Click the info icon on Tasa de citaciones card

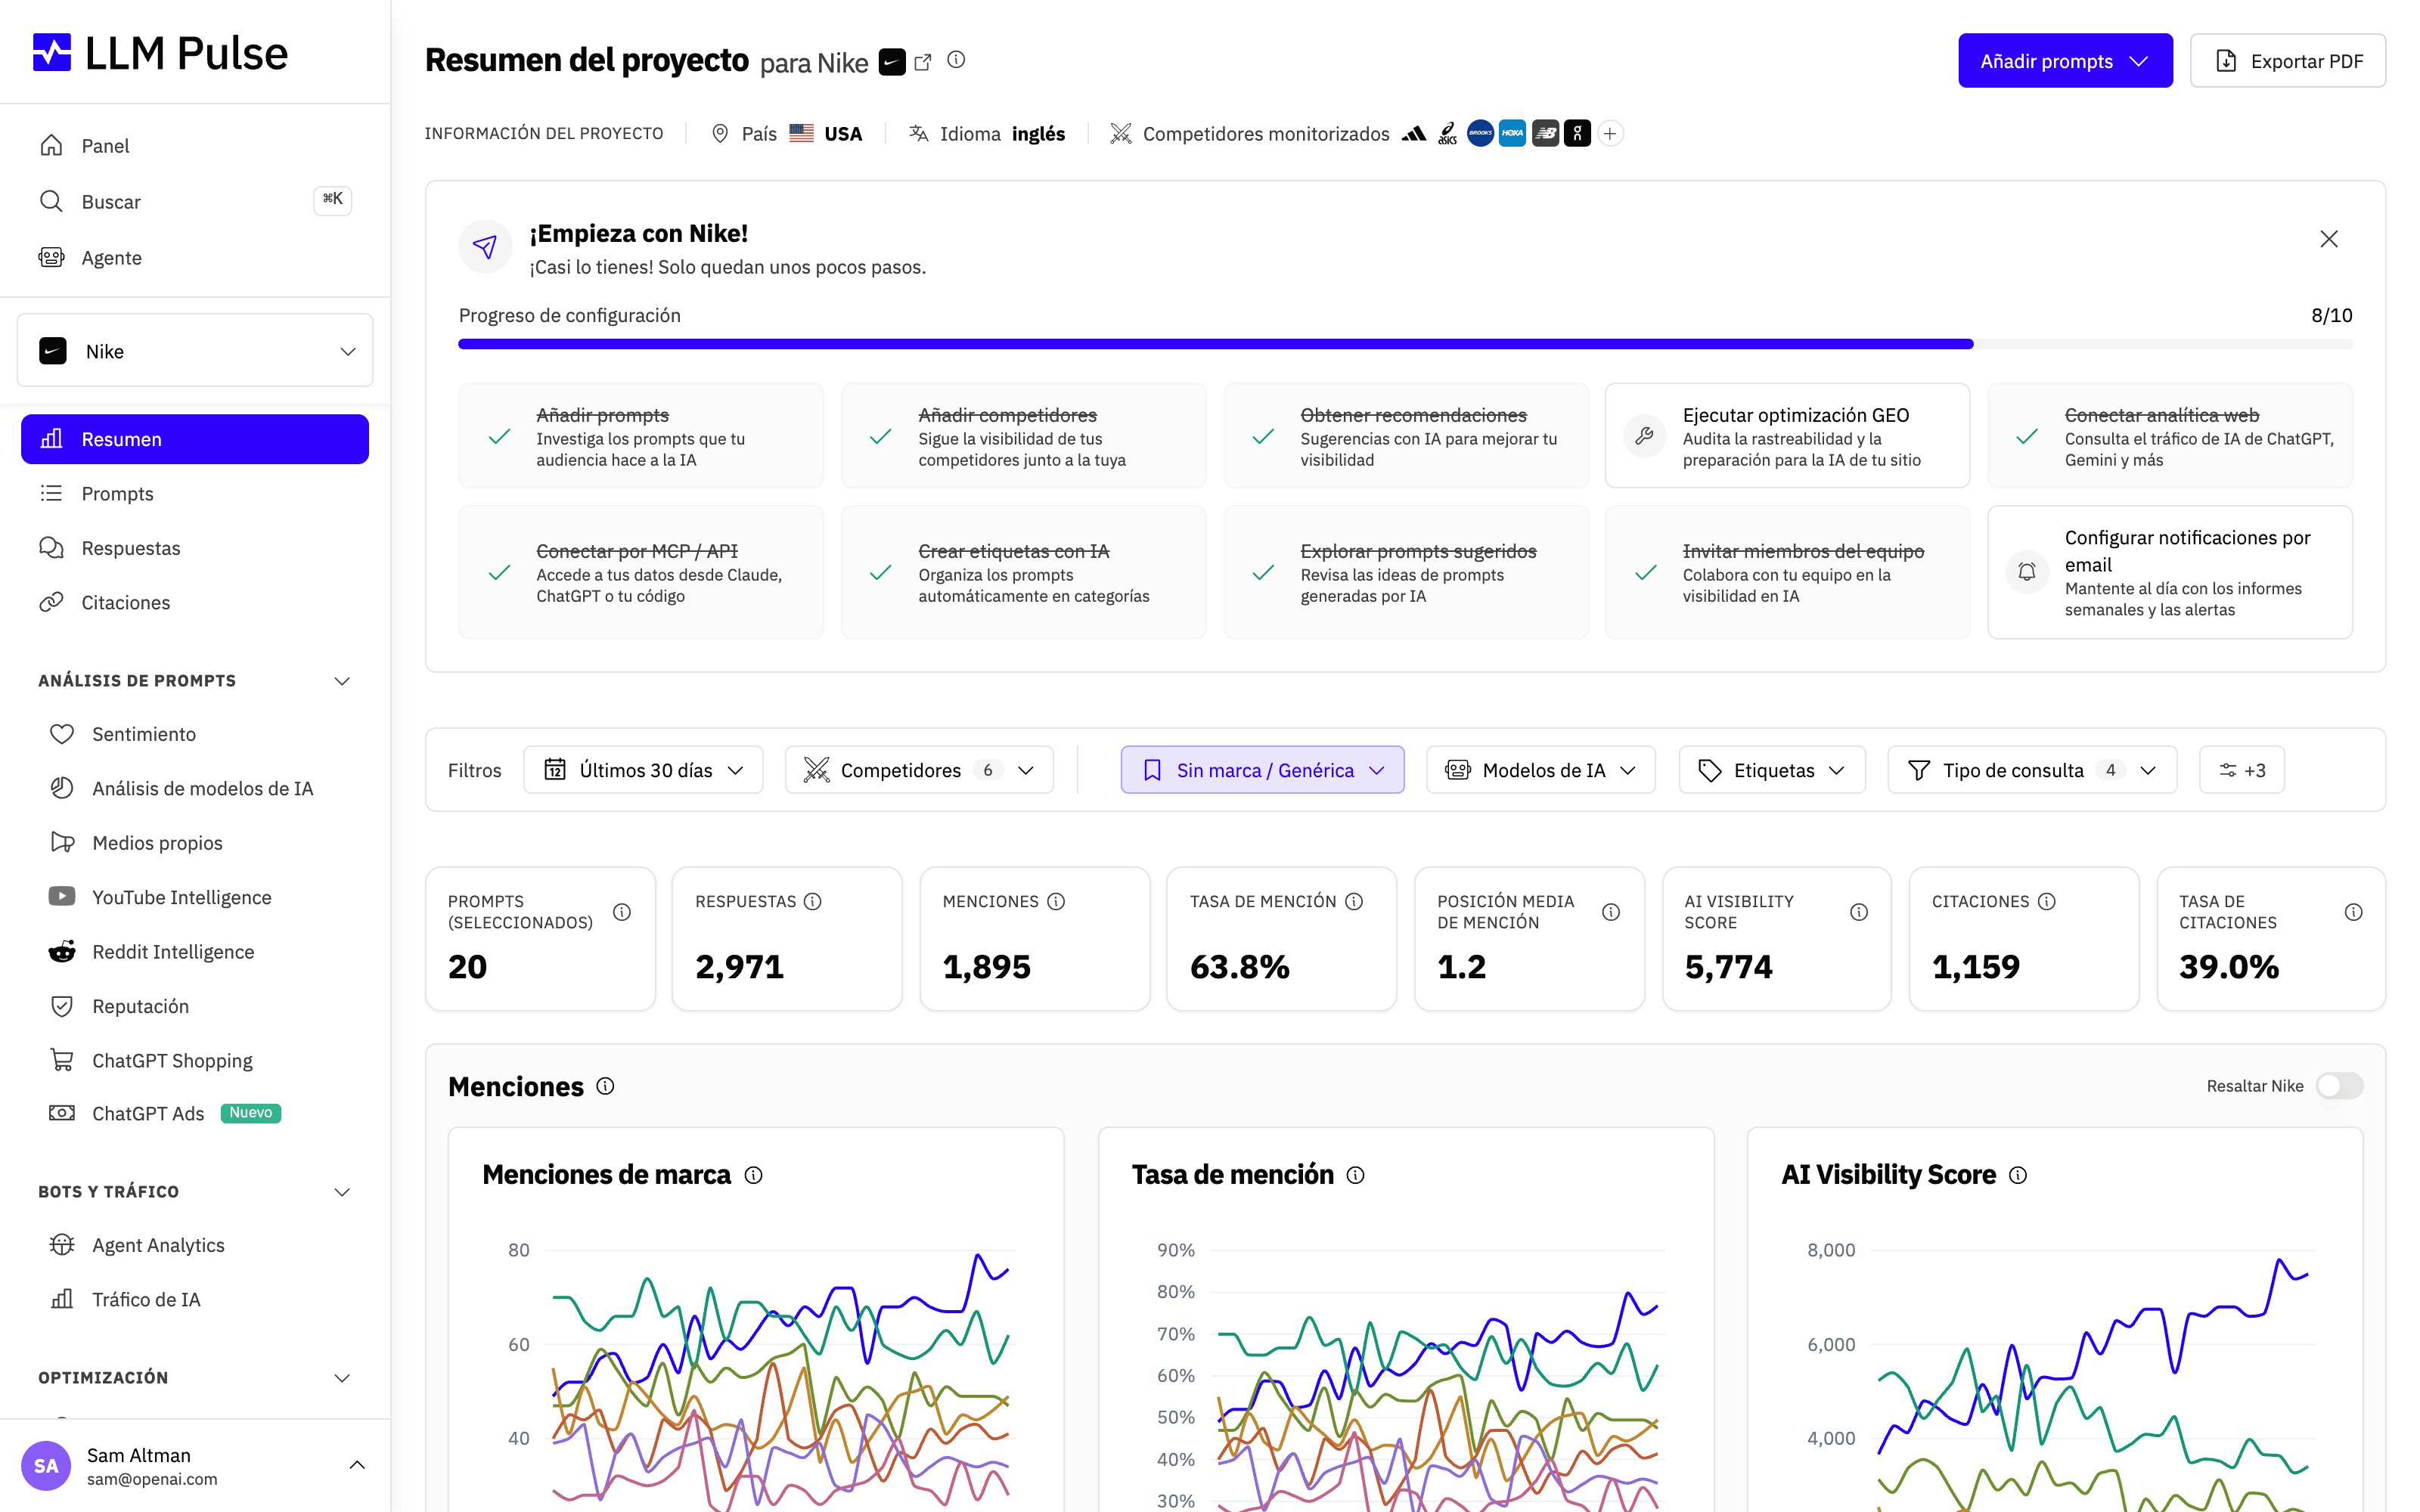click(2354, 912)
